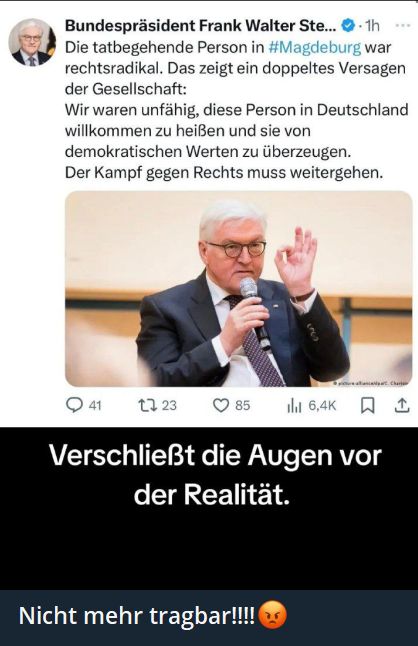The width and height of the screenshot is (418, 646).
Task: Click the 23 retweets count
Action: (169, 406)
